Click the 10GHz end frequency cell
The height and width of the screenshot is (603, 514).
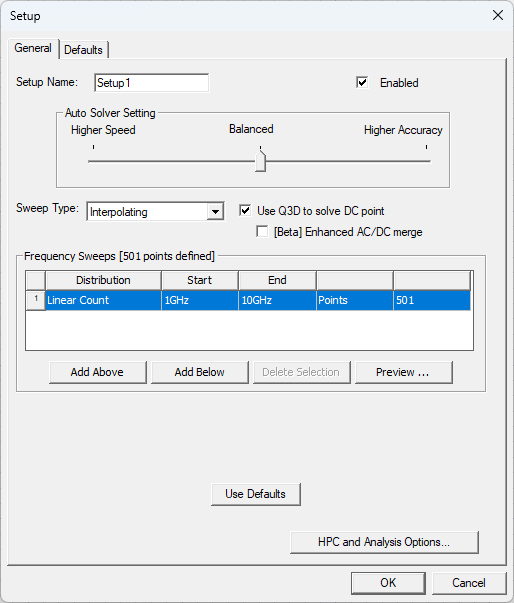click(278, 300)
